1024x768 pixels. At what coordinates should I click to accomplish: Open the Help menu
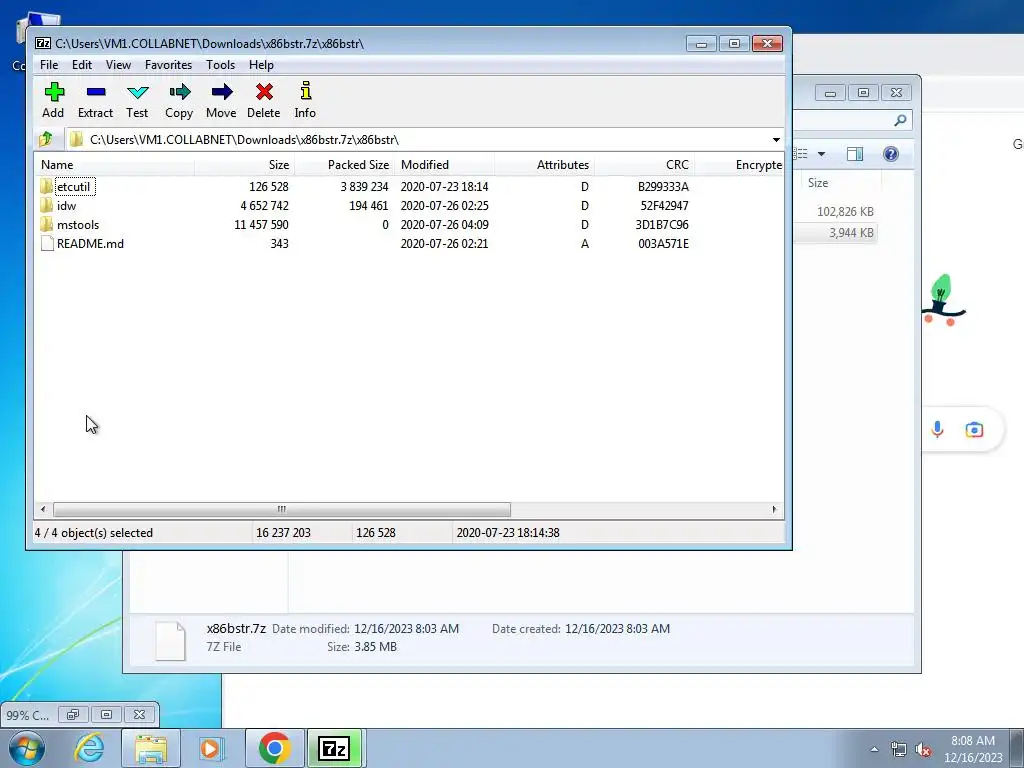tap(261, 65)
